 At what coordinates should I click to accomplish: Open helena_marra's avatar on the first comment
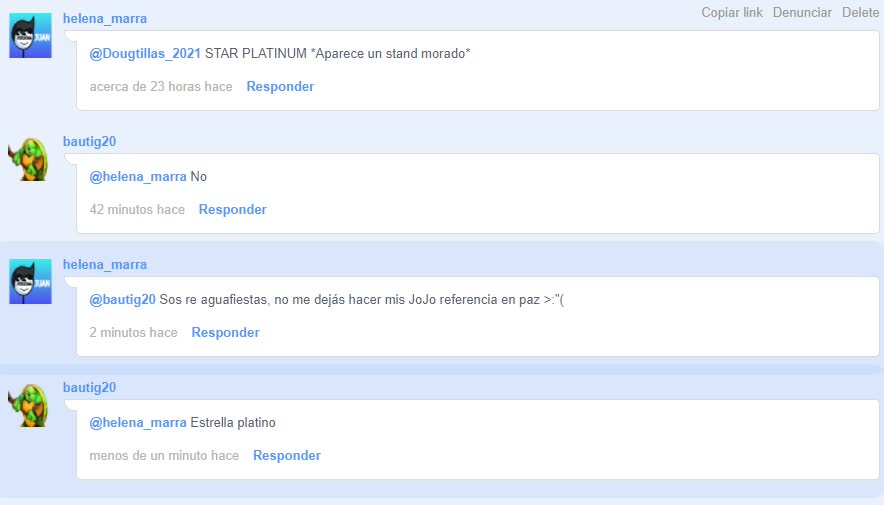coord(30,36)
